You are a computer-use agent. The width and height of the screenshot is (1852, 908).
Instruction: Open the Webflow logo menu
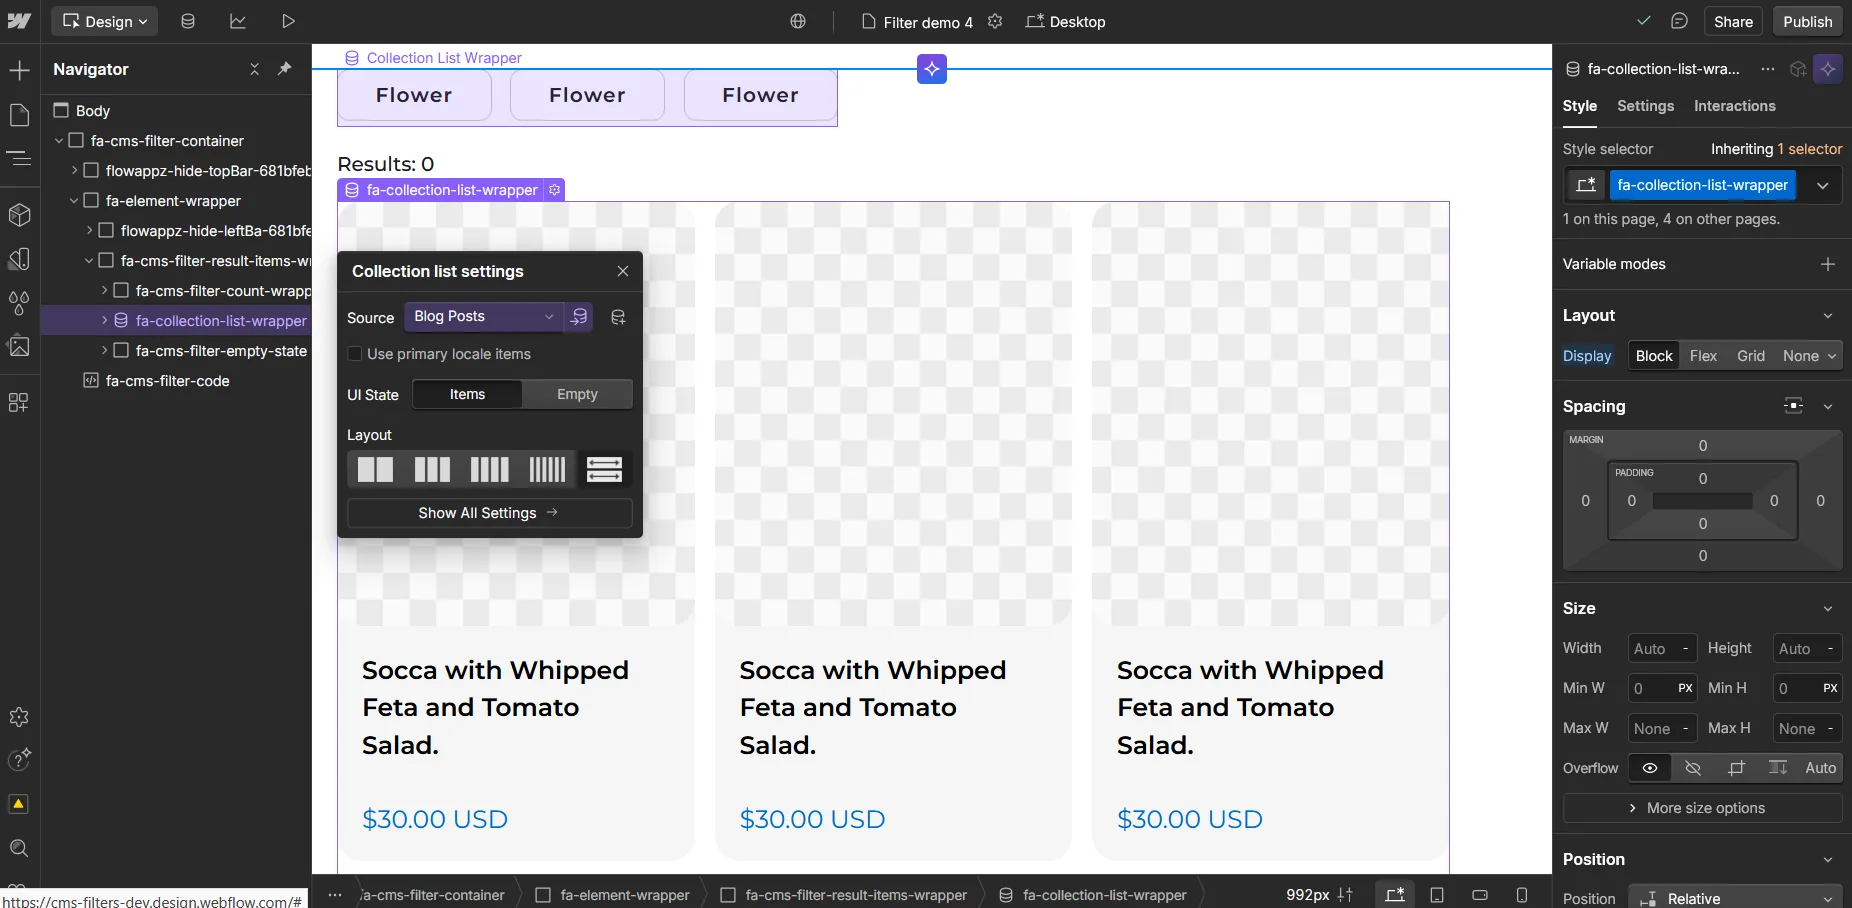click(19, 21)
